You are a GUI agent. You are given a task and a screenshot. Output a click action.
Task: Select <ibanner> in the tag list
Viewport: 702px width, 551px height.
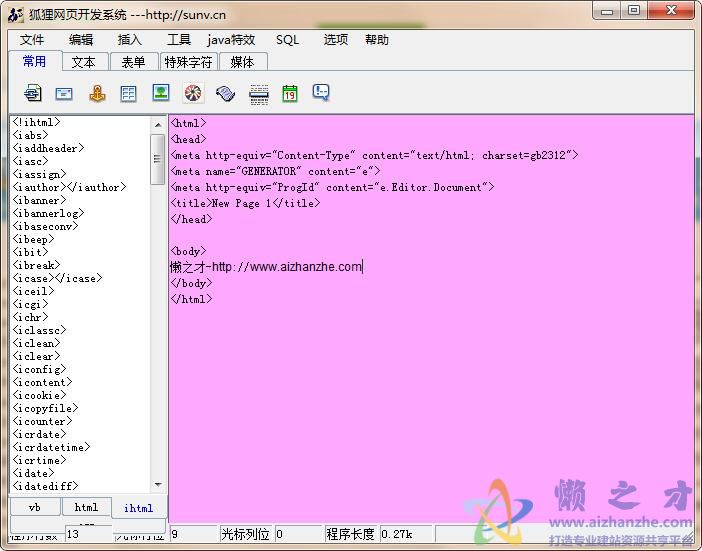tap(39, 200)
